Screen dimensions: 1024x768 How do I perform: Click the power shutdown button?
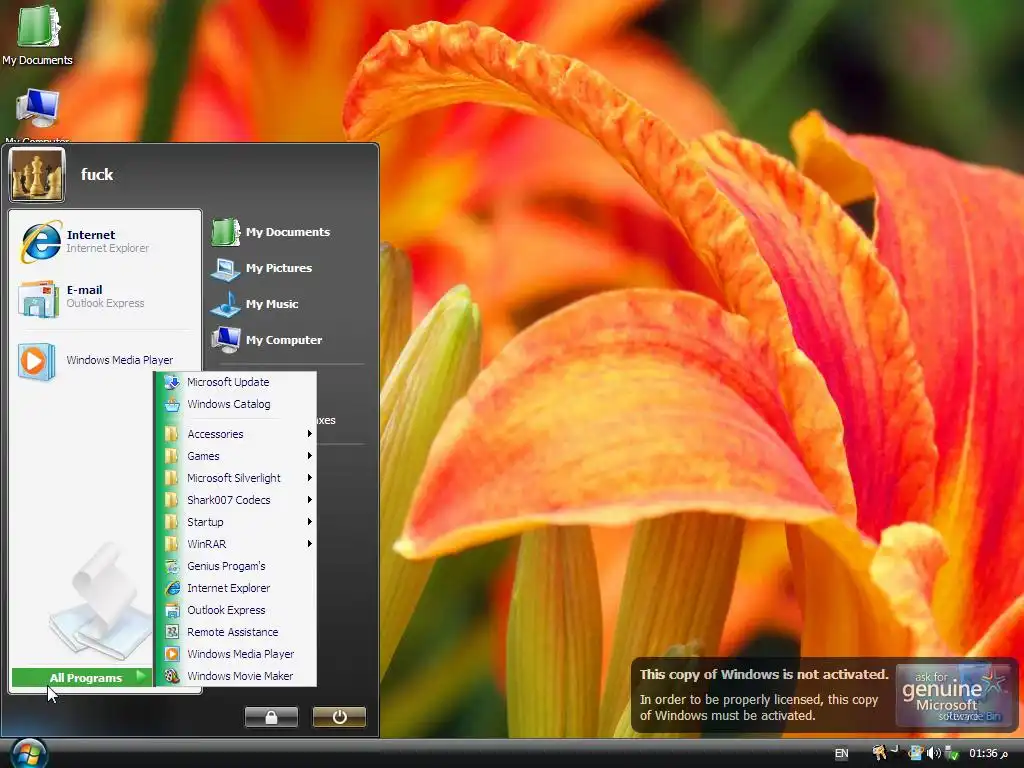click(340, 717)
